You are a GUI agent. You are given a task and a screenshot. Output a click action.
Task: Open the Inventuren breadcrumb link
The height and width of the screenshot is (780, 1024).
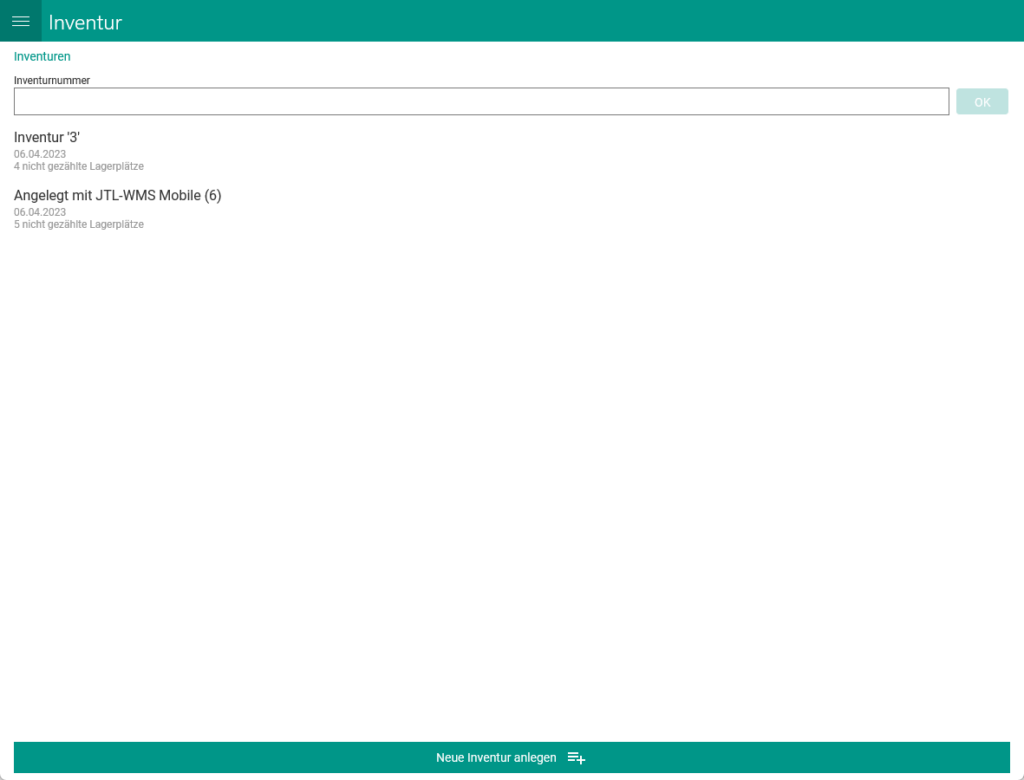point(42,57)
